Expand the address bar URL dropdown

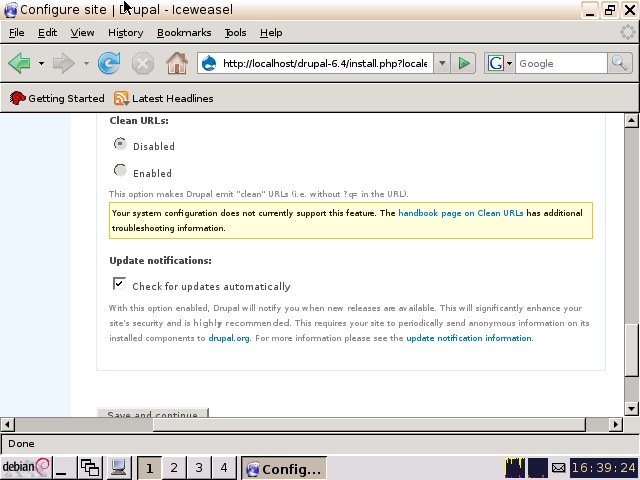(x=442, y=63)
